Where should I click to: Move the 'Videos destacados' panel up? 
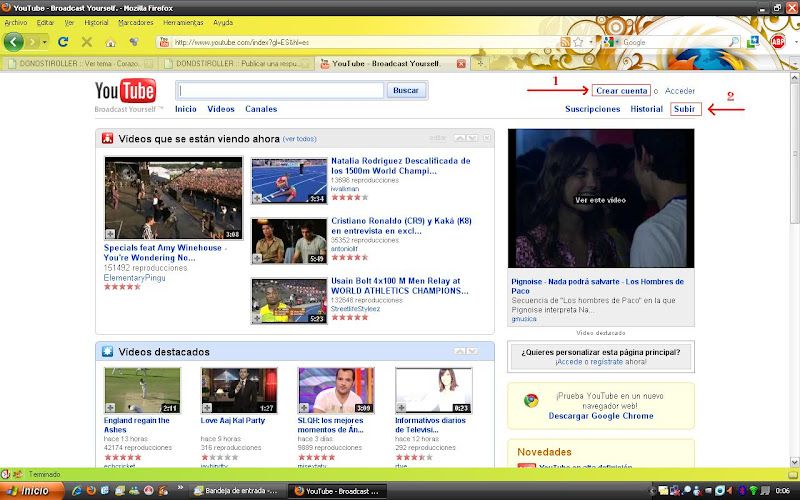pyautogui.click(x=459, y=351)
